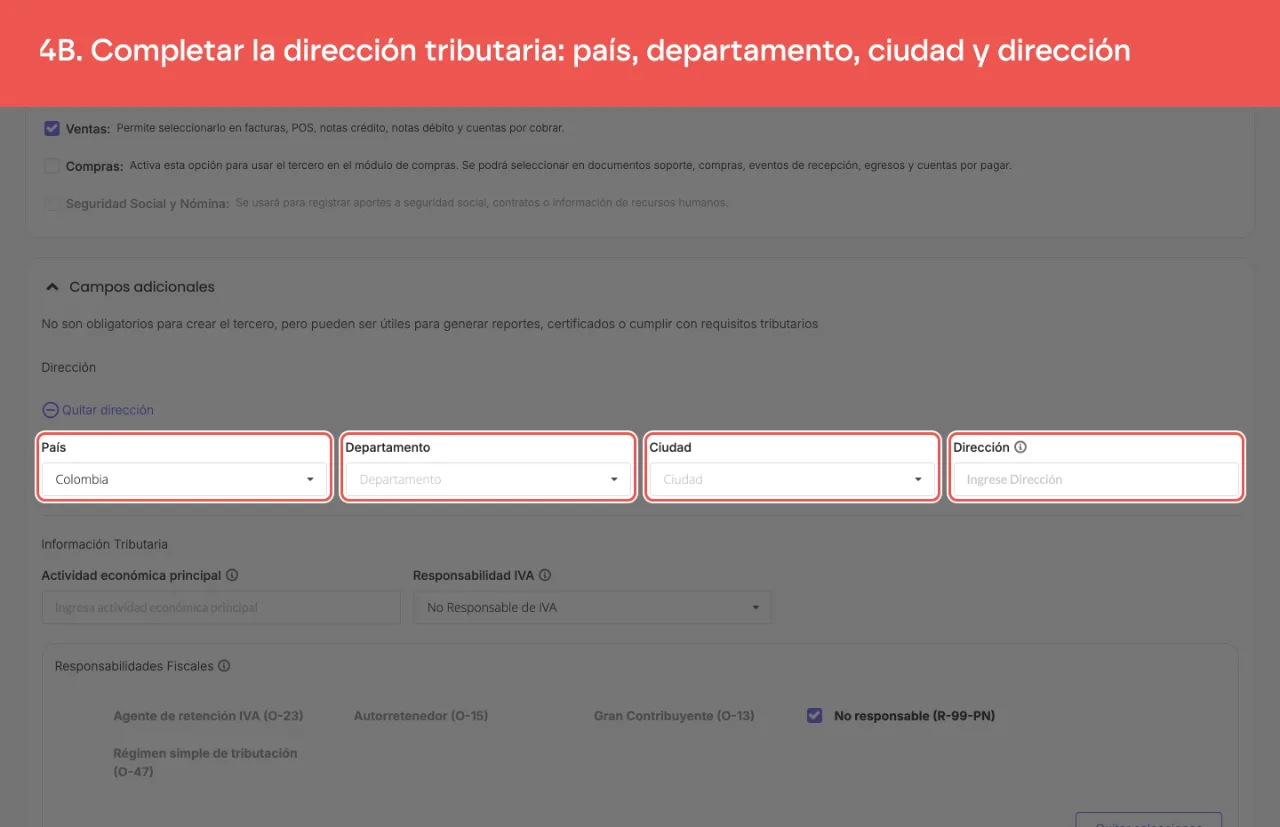The image size is (1280, 827).
Task: Click info icon next to Dirección label
Action: point(1021,448)
